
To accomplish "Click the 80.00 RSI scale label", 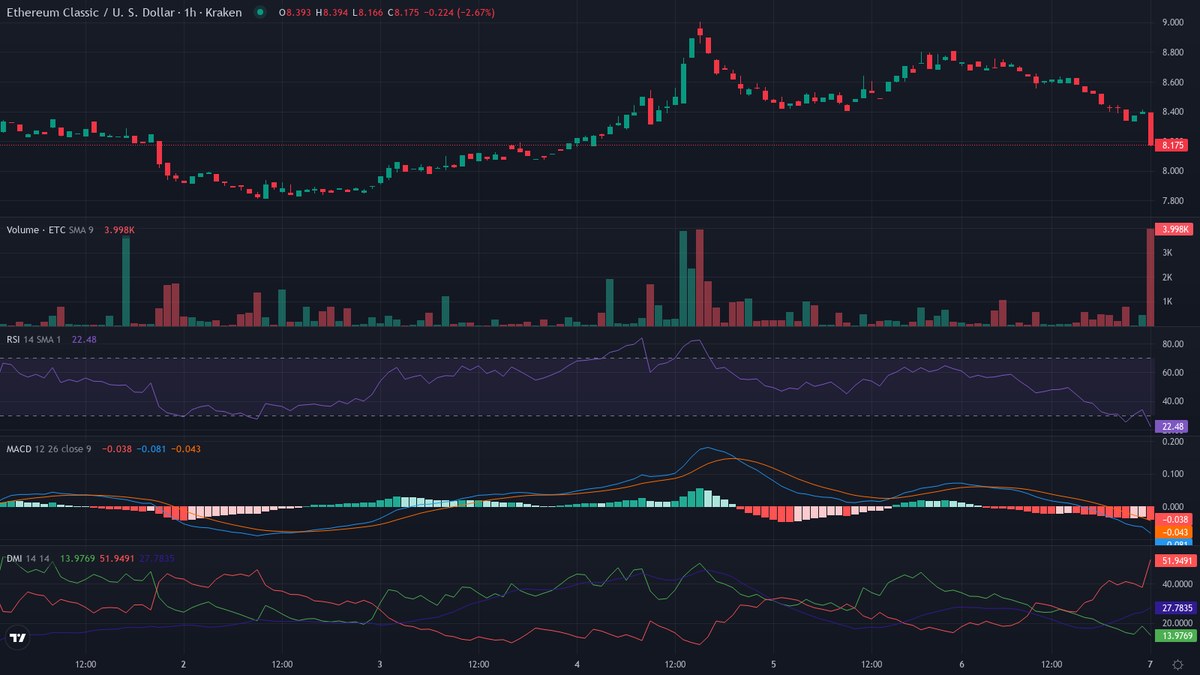I will click(x=1173, y=344).
